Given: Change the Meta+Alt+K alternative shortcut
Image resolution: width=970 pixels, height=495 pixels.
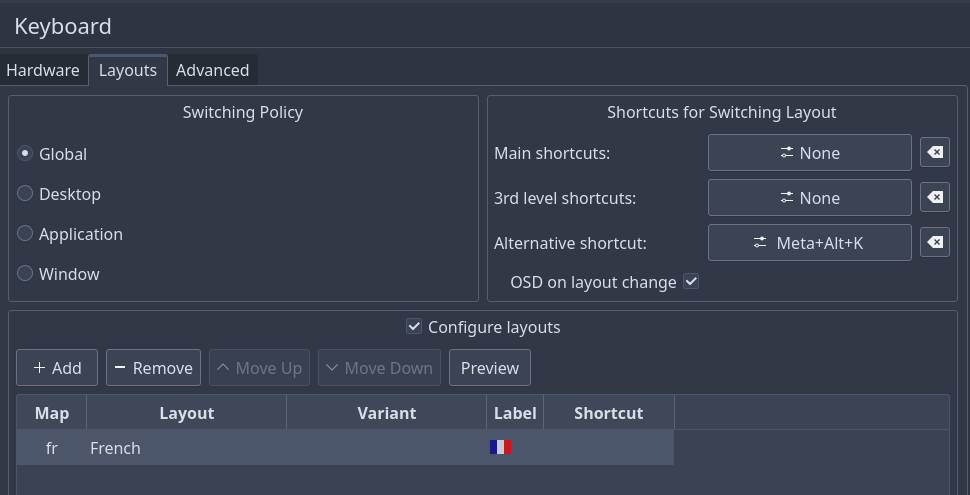Looking at the screenshot, I should click(x=809, y=243).
